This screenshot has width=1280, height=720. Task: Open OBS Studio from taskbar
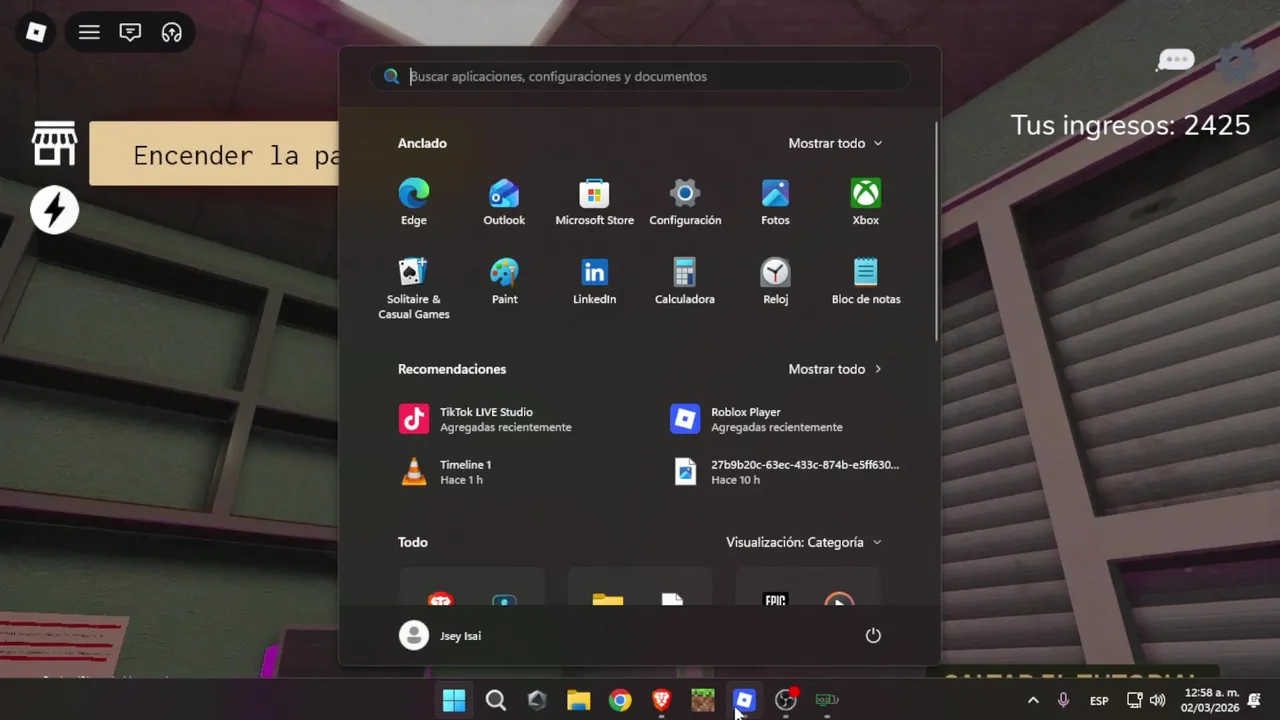click(786, 700)
